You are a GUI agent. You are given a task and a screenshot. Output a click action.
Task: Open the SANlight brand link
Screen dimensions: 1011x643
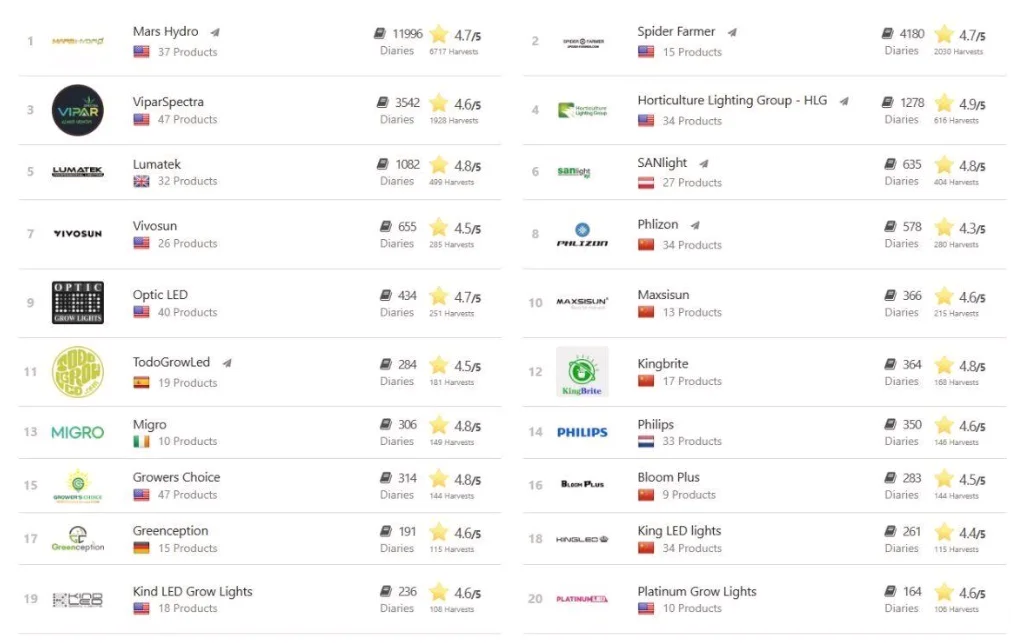click(x=662, y=163)
